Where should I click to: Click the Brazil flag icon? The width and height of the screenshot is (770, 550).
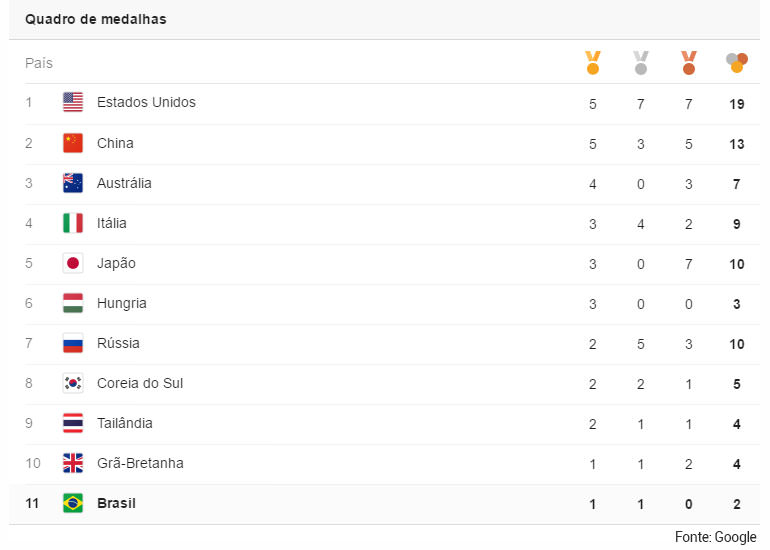[73, 503]
